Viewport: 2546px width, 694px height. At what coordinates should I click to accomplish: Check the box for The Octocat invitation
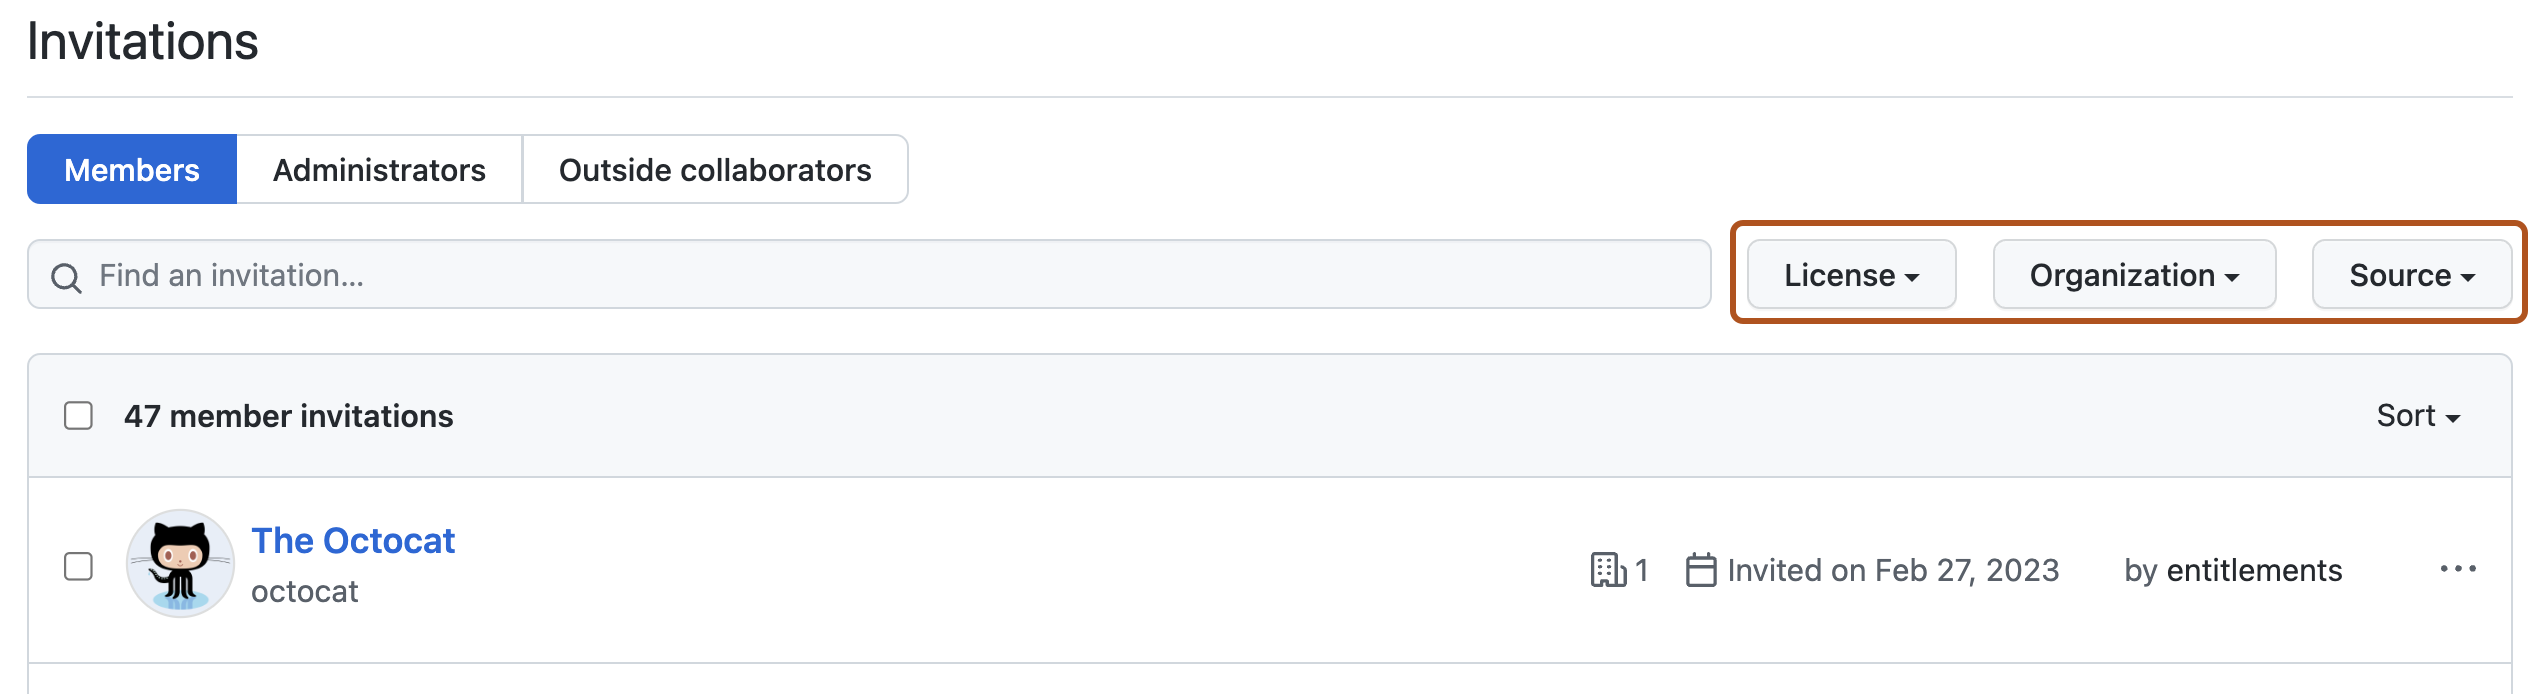[78, 566]
